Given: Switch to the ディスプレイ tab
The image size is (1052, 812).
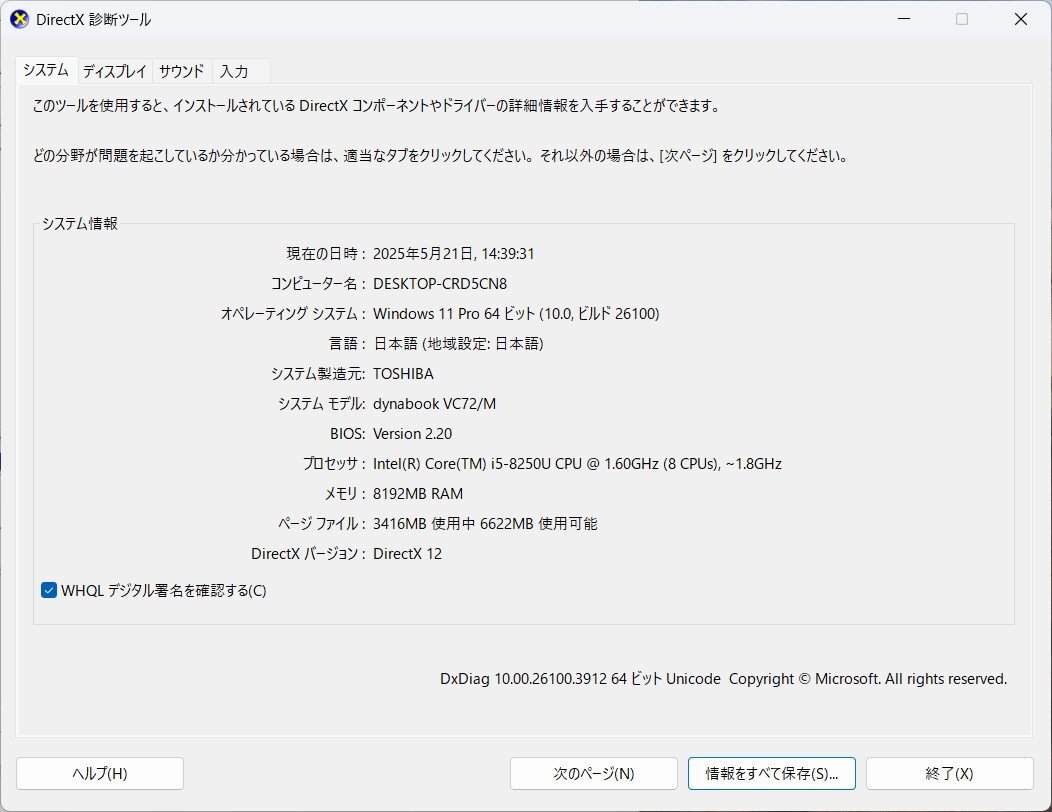Looking at the screenshot, I should point(114,71).
